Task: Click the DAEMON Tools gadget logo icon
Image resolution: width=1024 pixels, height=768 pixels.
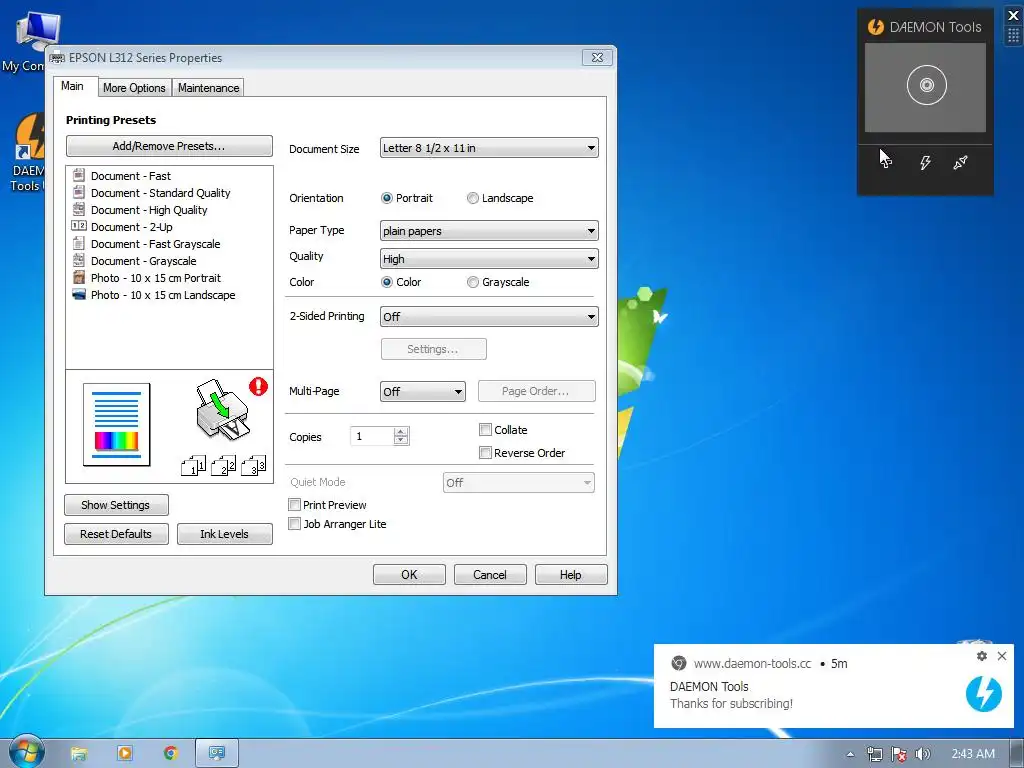Action: (x=875, y=27)
